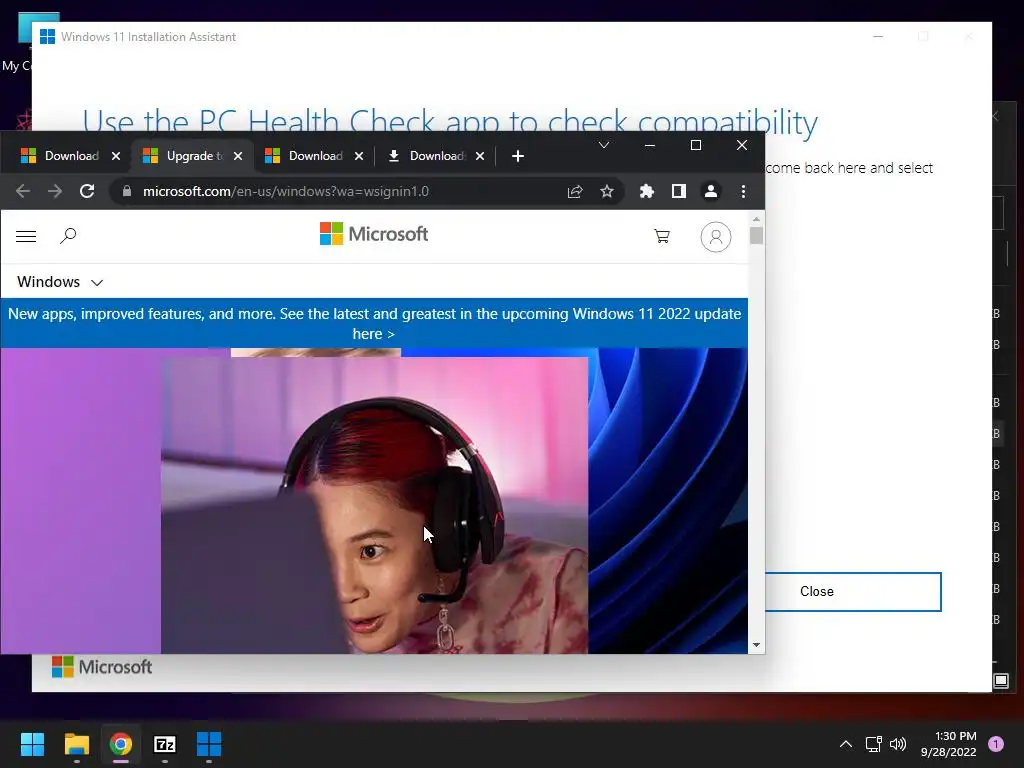Open File Explorer from the taskbar
Viewport: 1024px width, 768px height.
pos(76,744)
